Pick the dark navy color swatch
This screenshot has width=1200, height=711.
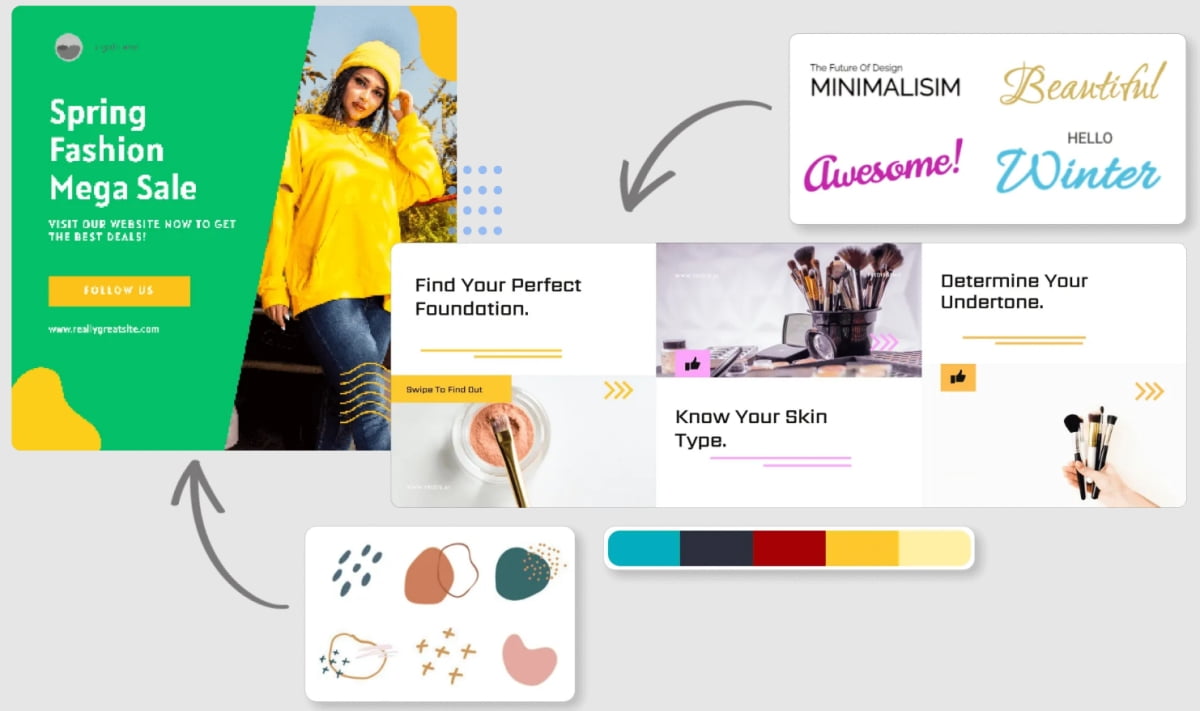tap(716, 549)
